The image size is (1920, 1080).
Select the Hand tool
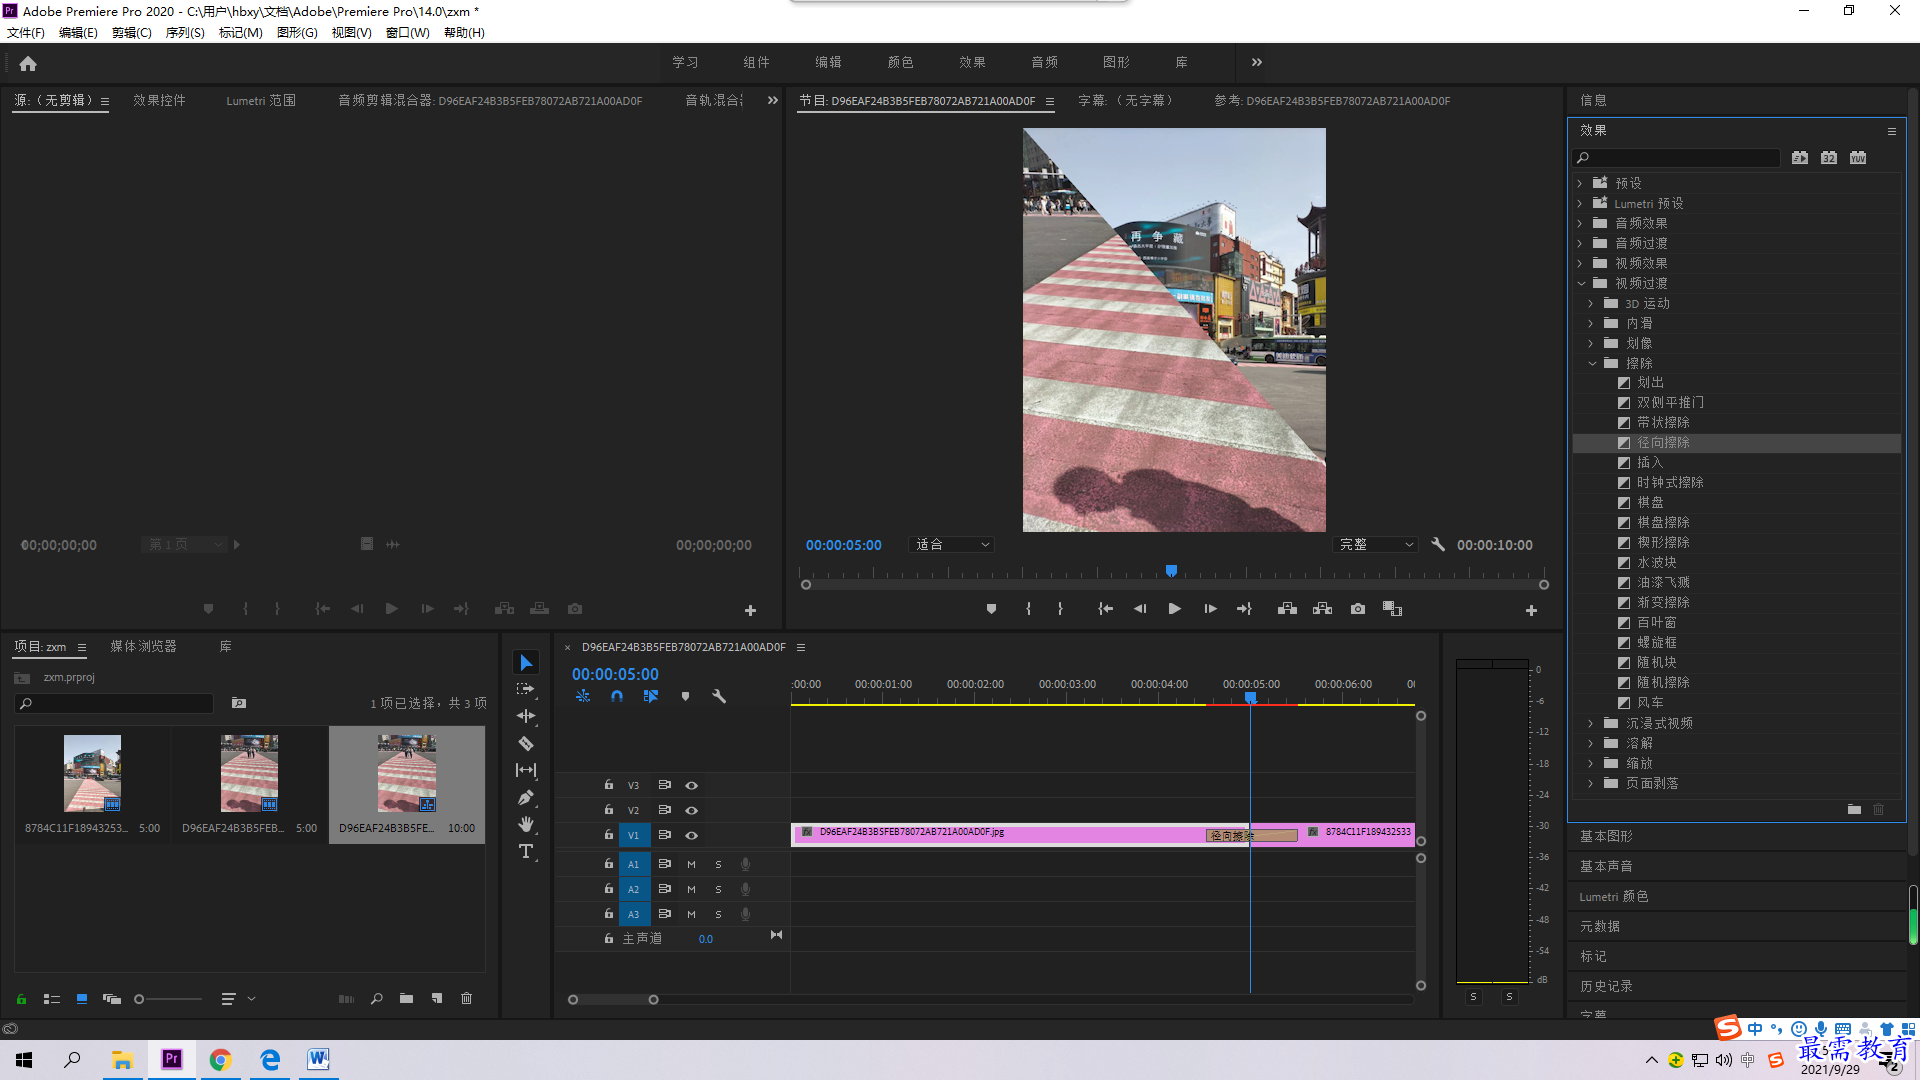point(526,824)
